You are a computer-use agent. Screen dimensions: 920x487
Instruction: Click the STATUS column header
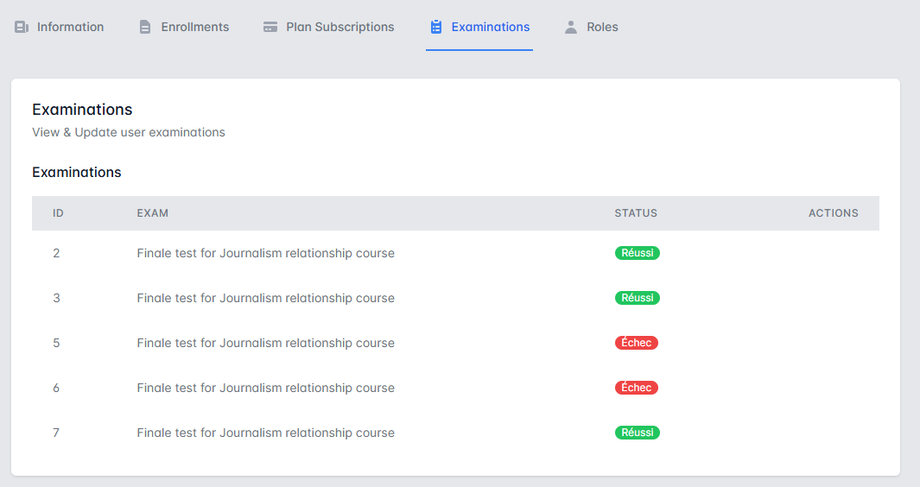point(636,213)
